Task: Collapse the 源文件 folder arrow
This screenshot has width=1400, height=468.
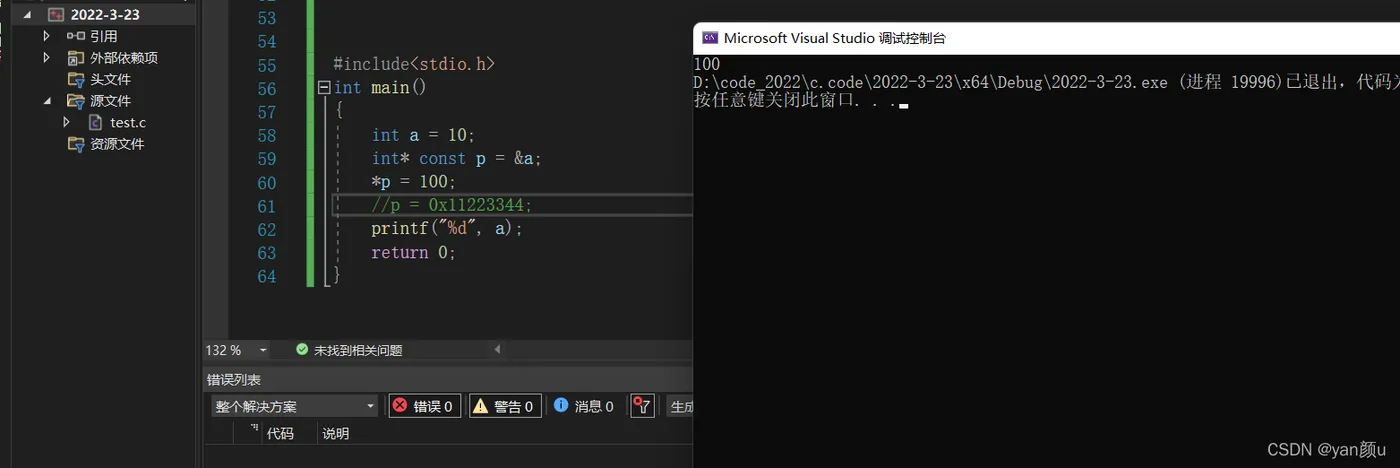Action: [46, 101]
